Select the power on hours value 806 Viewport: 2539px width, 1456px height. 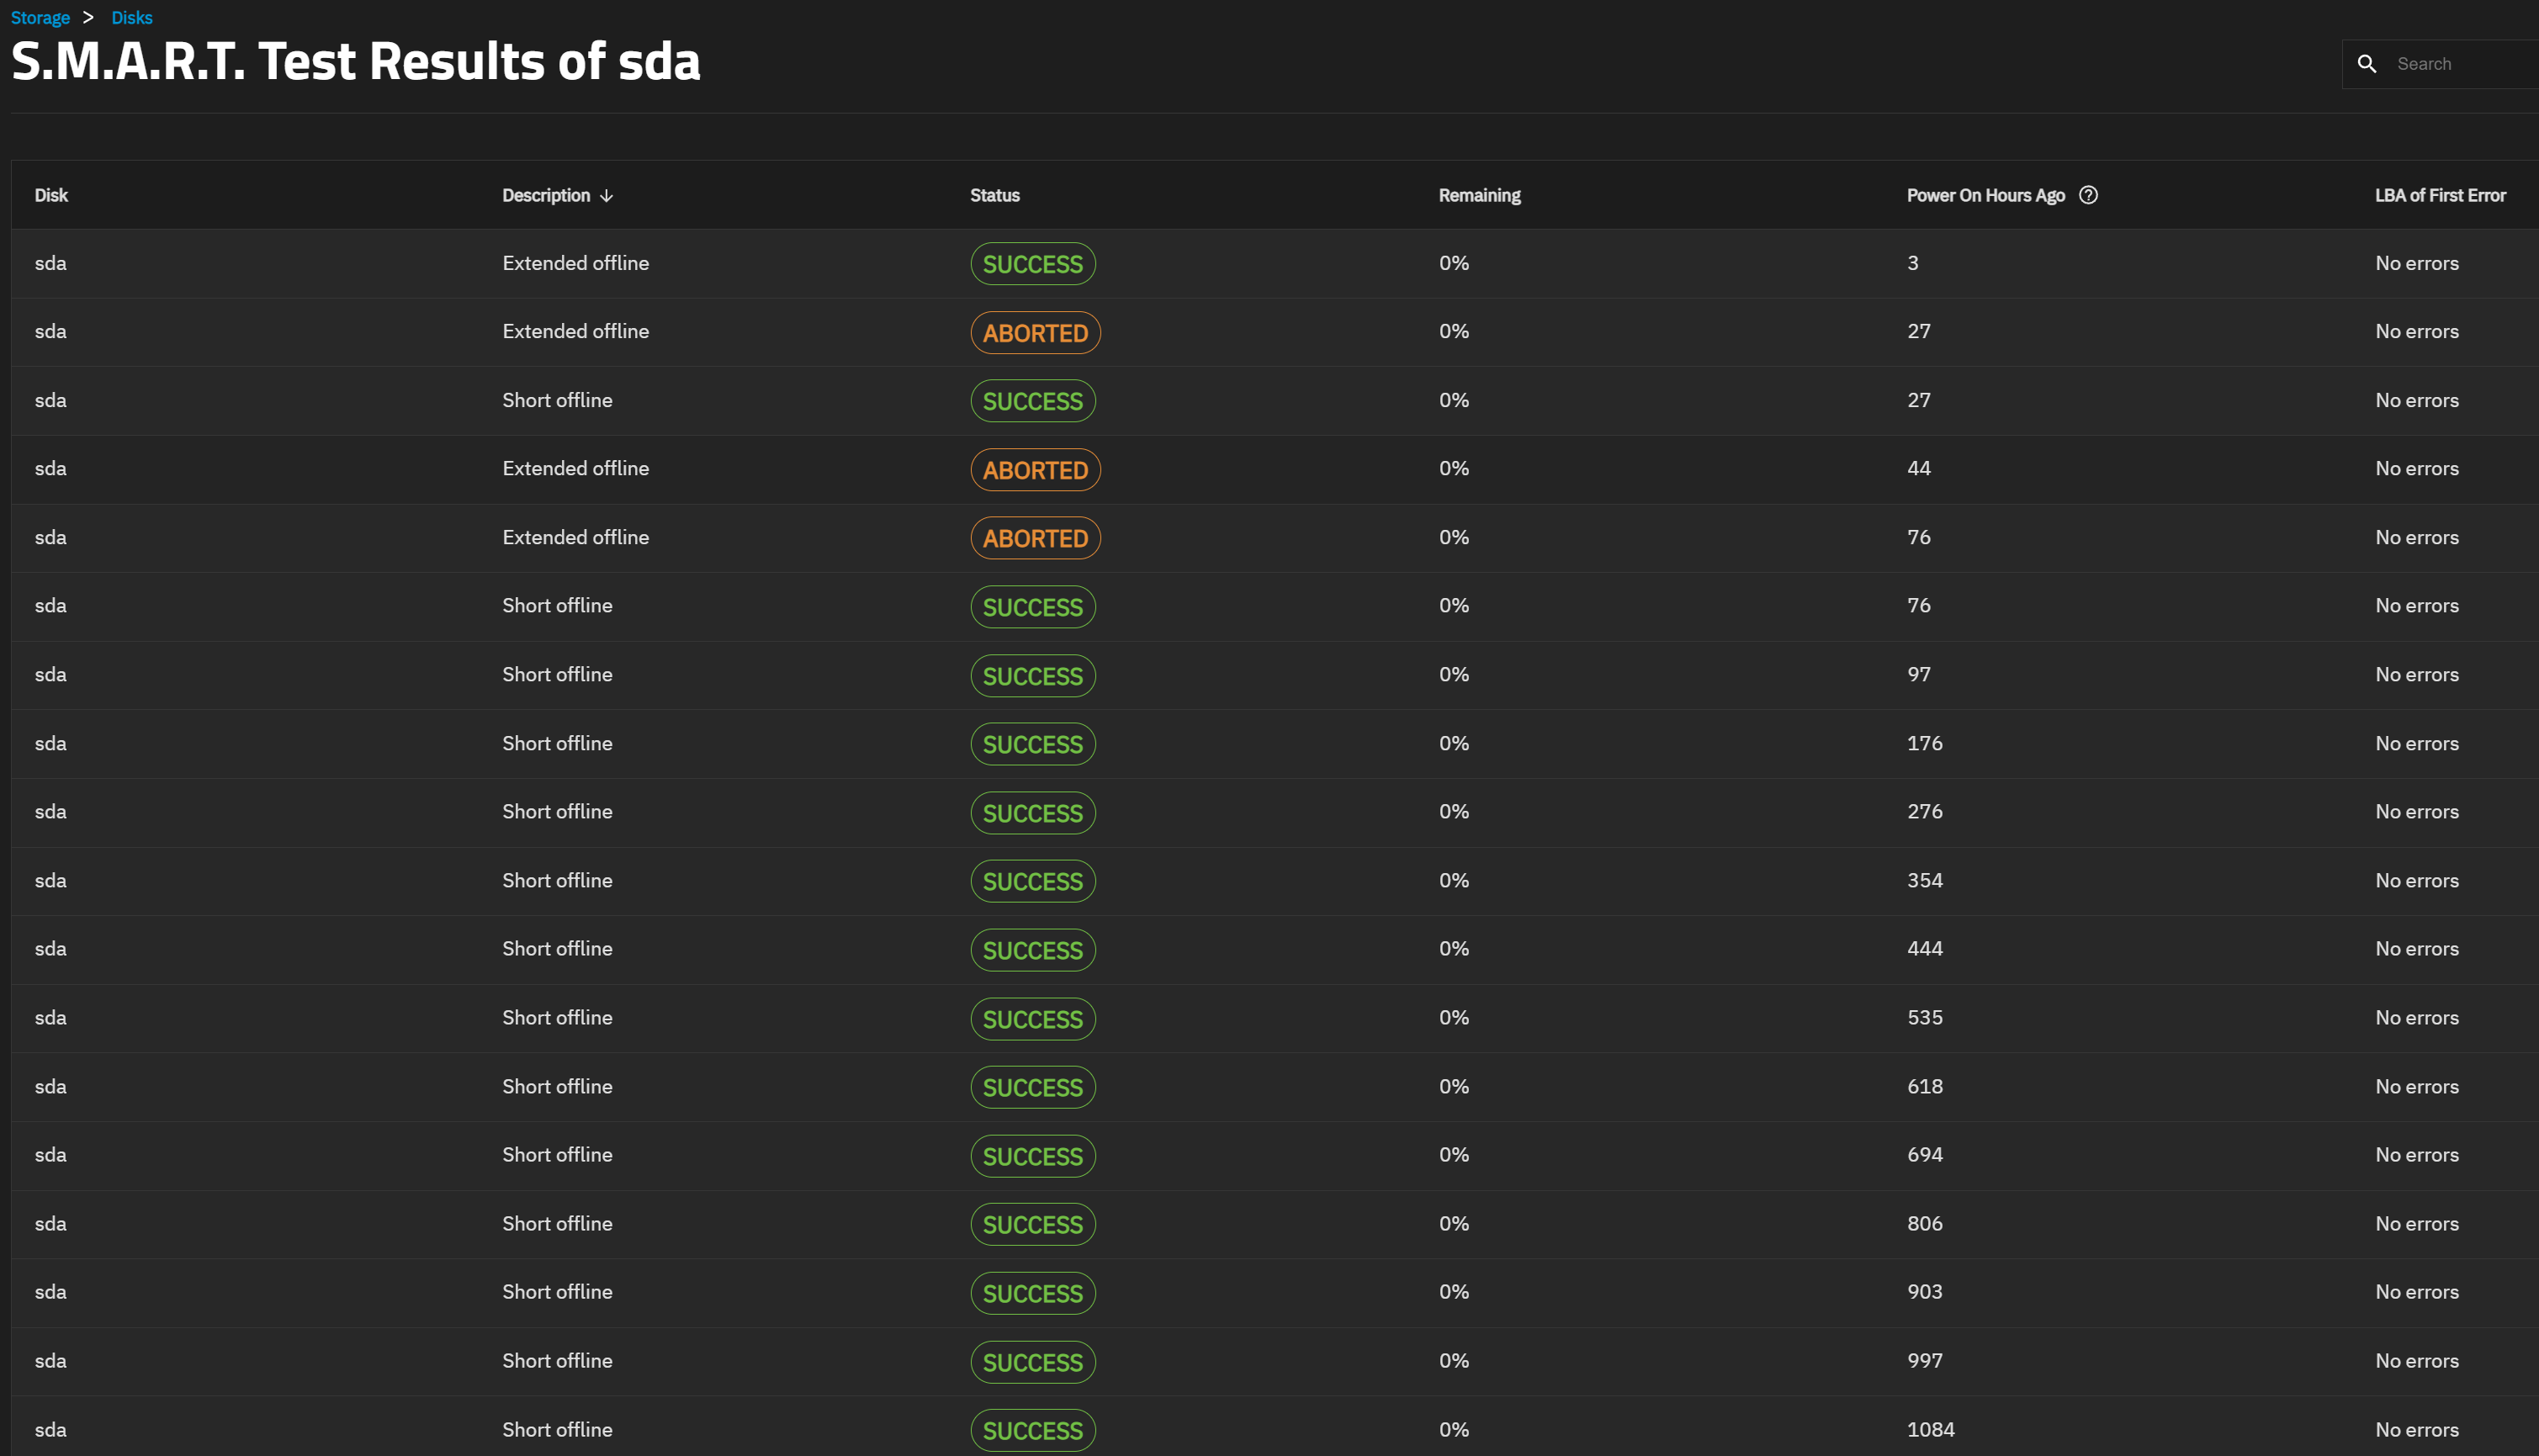coord(1924,1223)
